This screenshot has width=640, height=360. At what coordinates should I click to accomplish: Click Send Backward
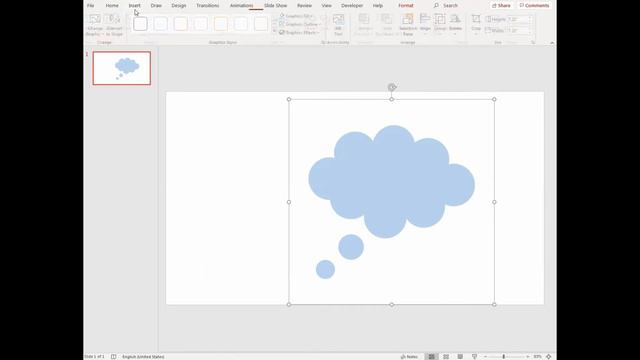386,25
